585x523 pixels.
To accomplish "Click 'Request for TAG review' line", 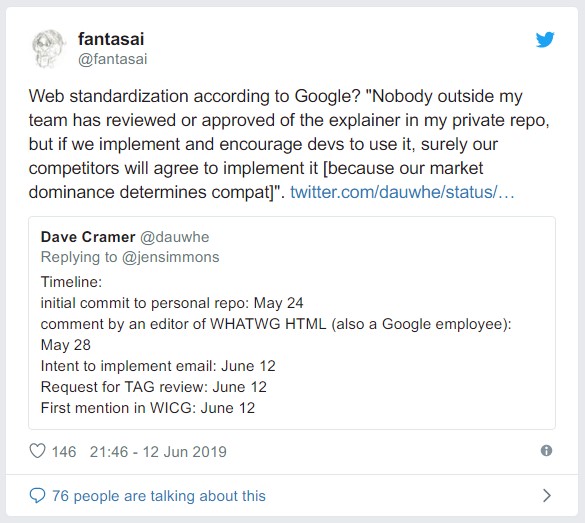I will pyautogui.click(x=154, y=387).
